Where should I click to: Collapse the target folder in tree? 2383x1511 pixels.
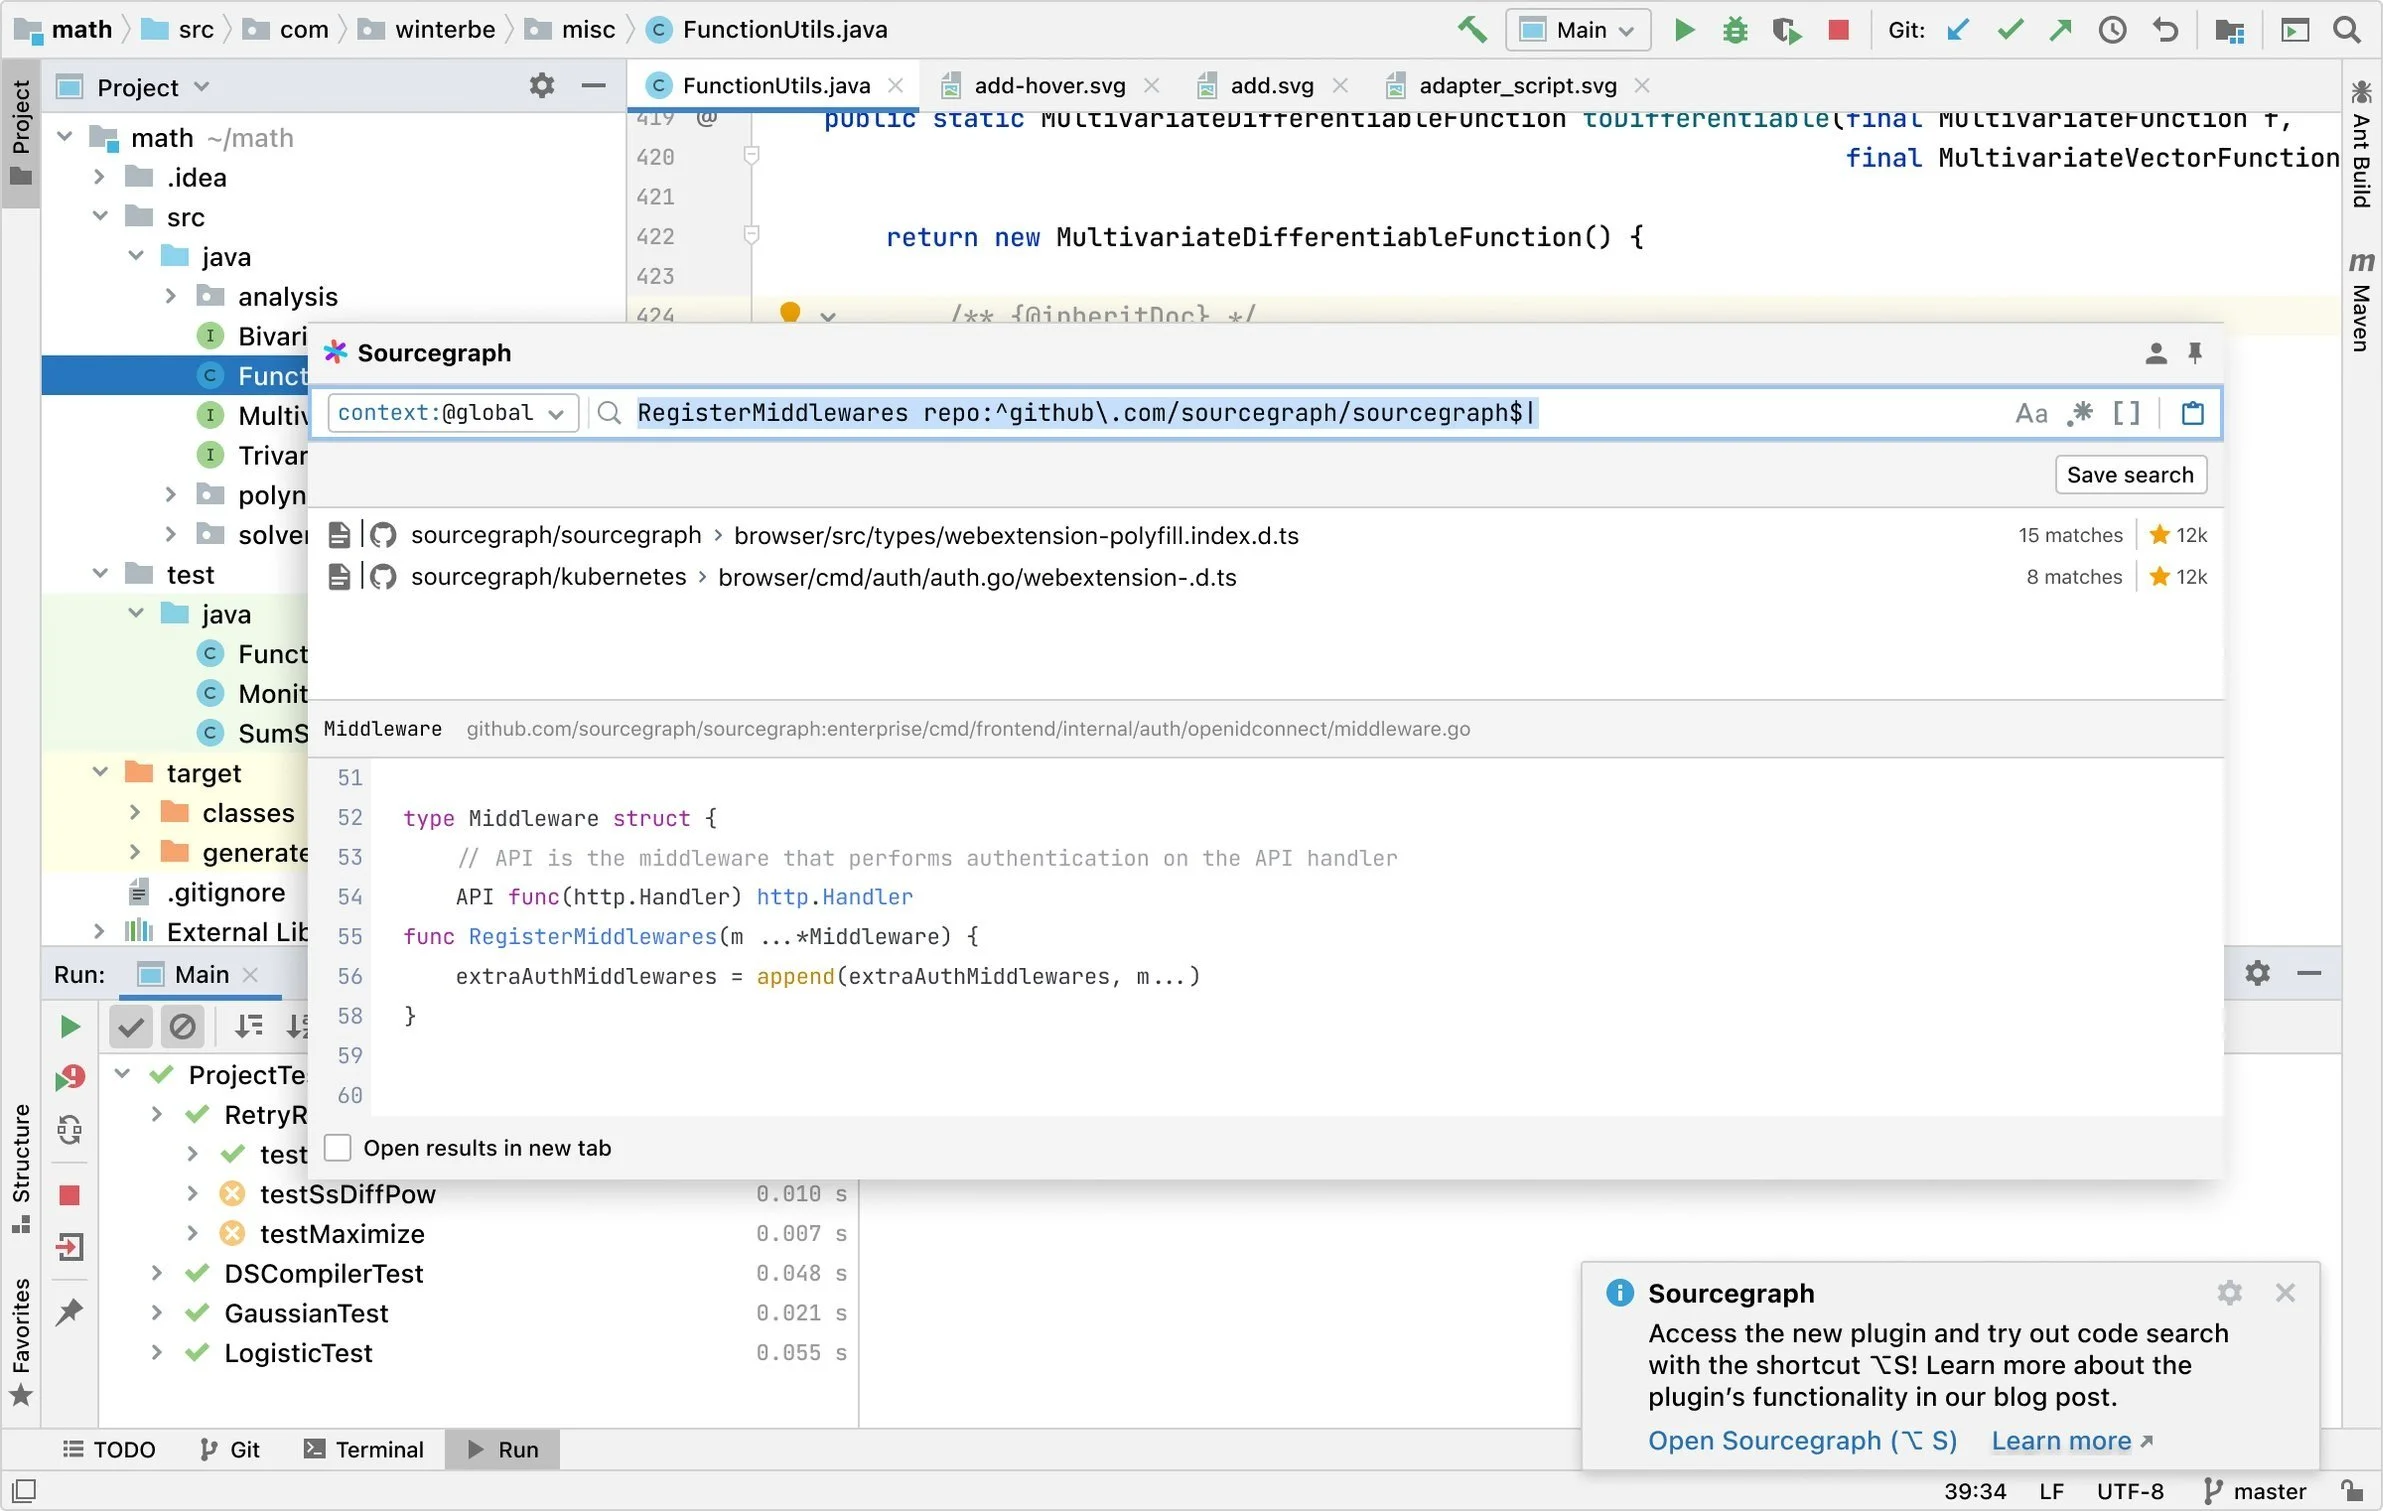point(100,773)
